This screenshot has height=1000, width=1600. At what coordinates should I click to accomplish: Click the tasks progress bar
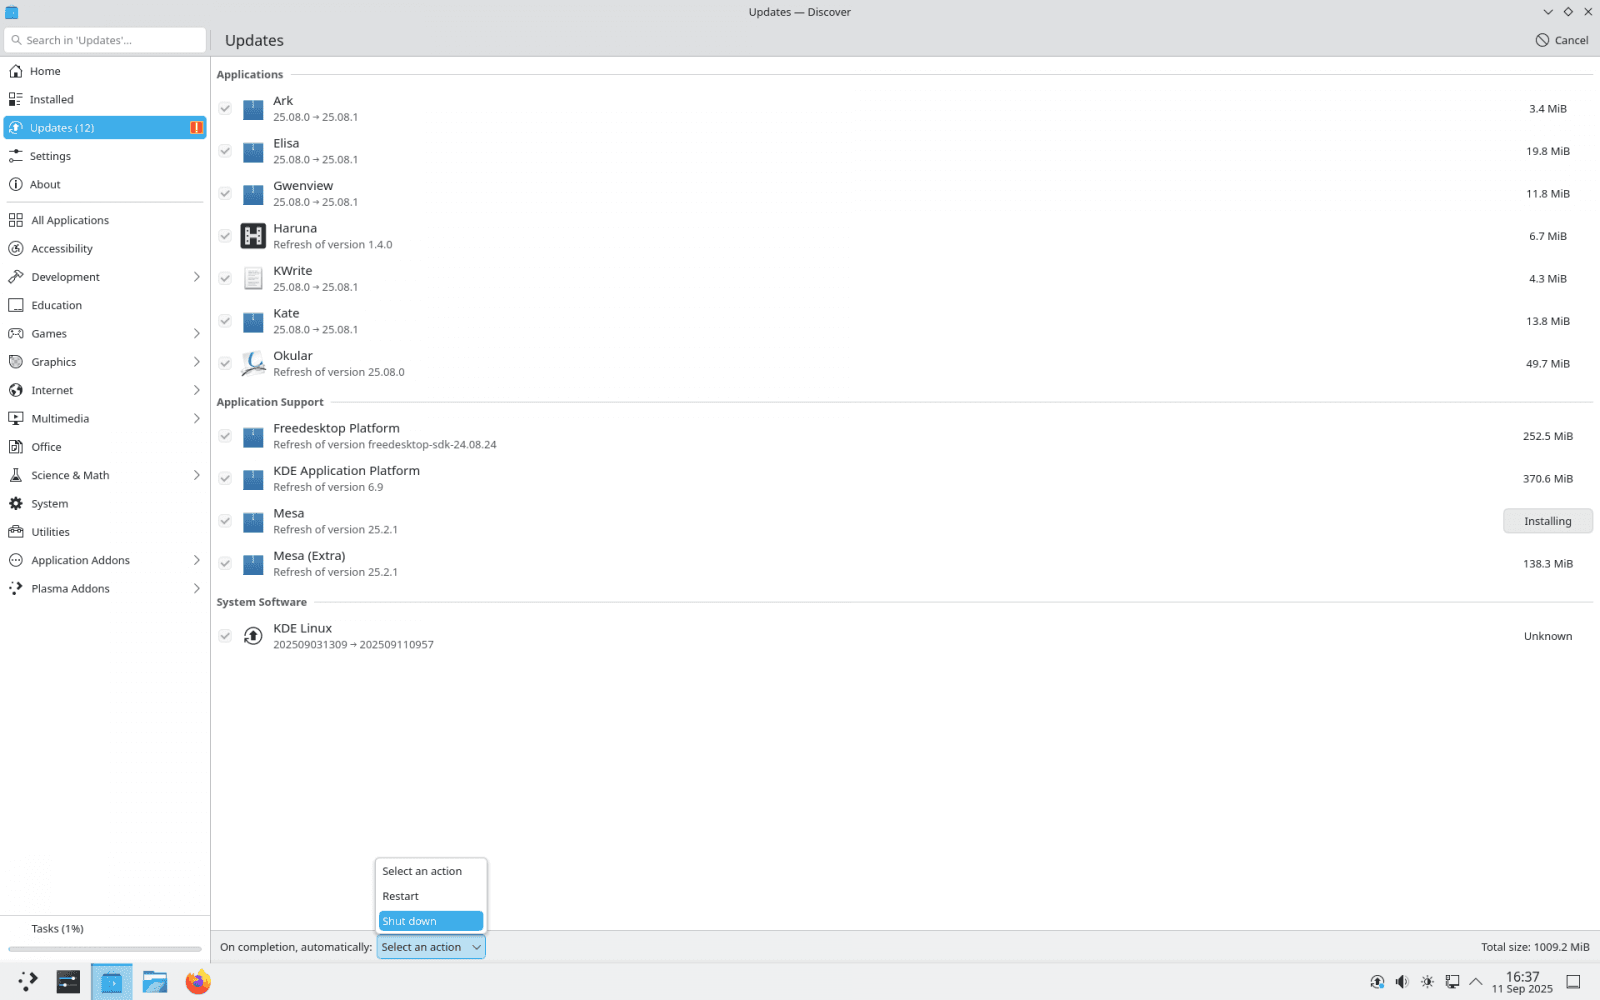pos(105,949)
